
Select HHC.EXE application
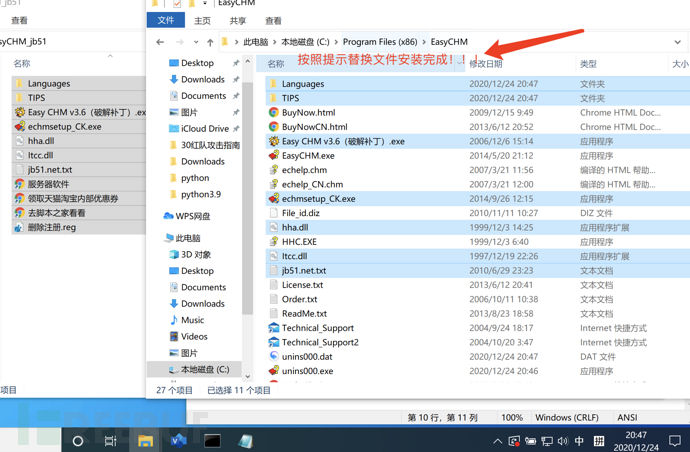tap(299, 242)
